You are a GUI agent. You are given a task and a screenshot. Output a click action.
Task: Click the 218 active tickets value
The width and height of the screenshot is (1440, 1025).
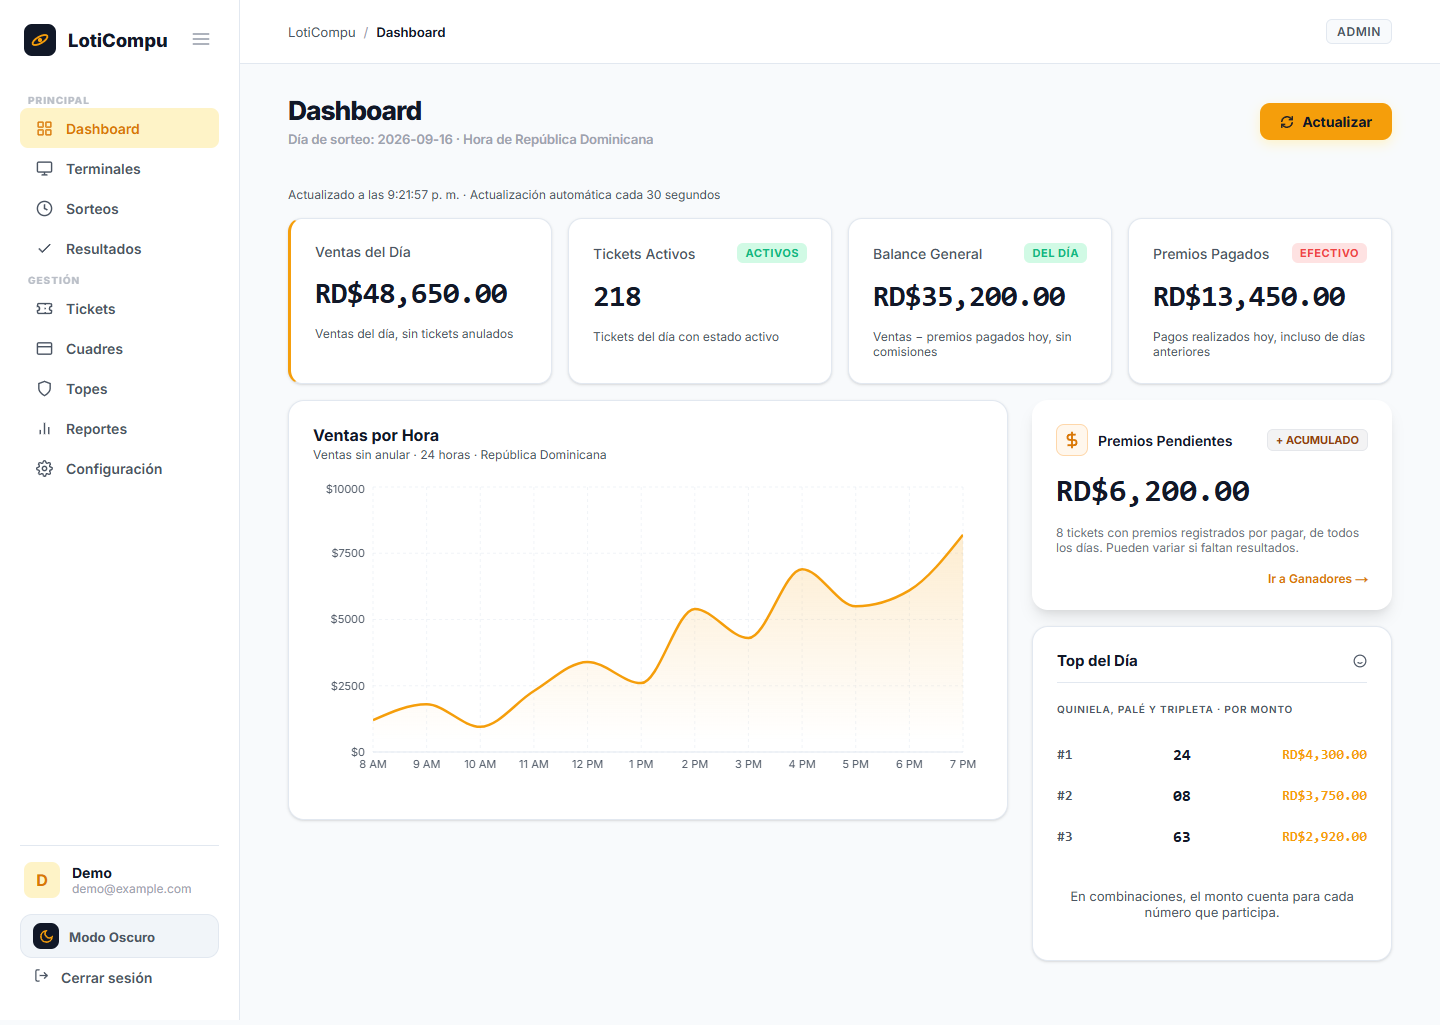[617, 297]
